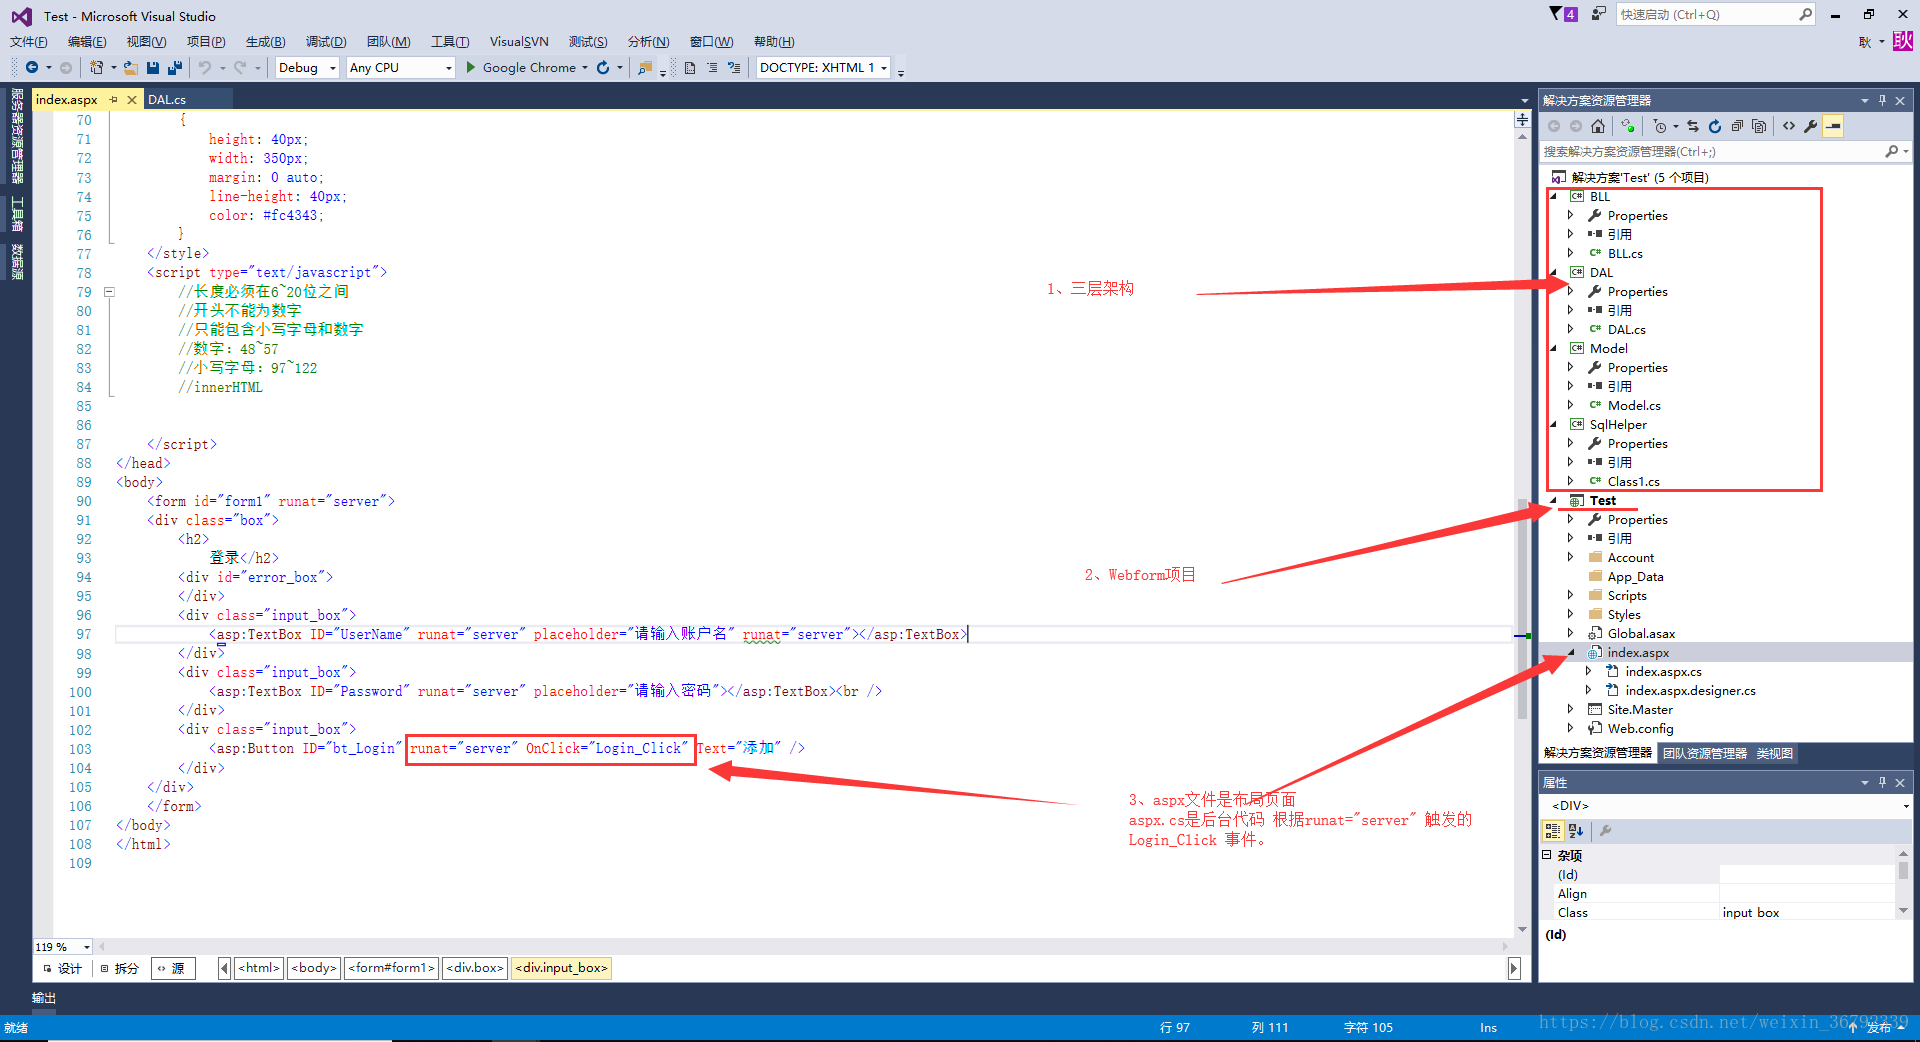Click the View Code angle-brackets icon

(1789, 126)
